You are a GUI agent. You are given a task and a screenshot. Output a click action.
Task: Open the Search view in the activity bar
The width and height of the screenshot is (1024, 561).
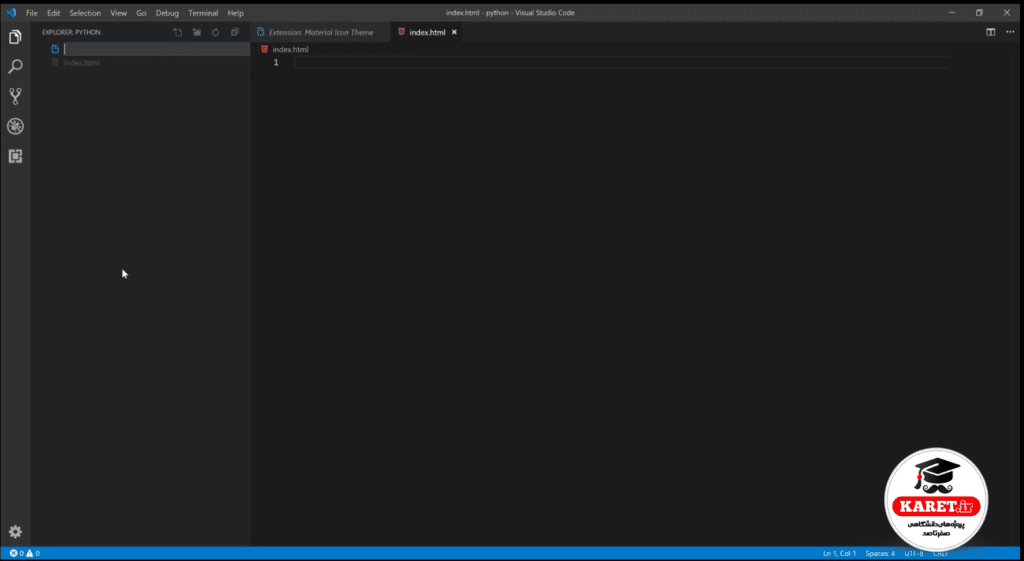pos(15,67)
